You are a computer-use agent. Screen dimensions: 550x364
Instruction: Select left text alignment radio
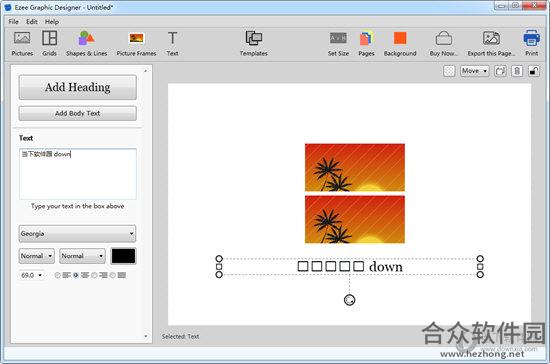[x=58, y=275]
